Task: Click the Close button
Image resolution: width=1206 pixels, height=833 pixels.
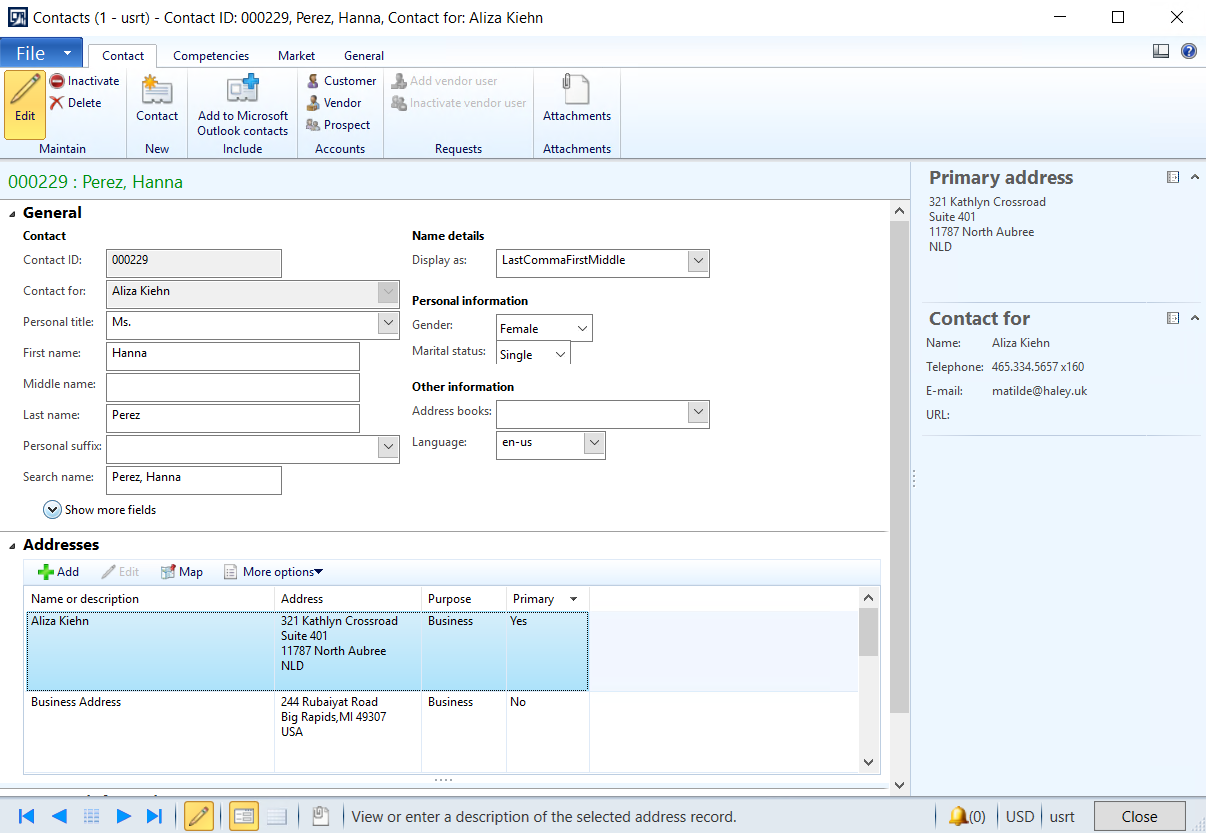Action: [1139, 816]
